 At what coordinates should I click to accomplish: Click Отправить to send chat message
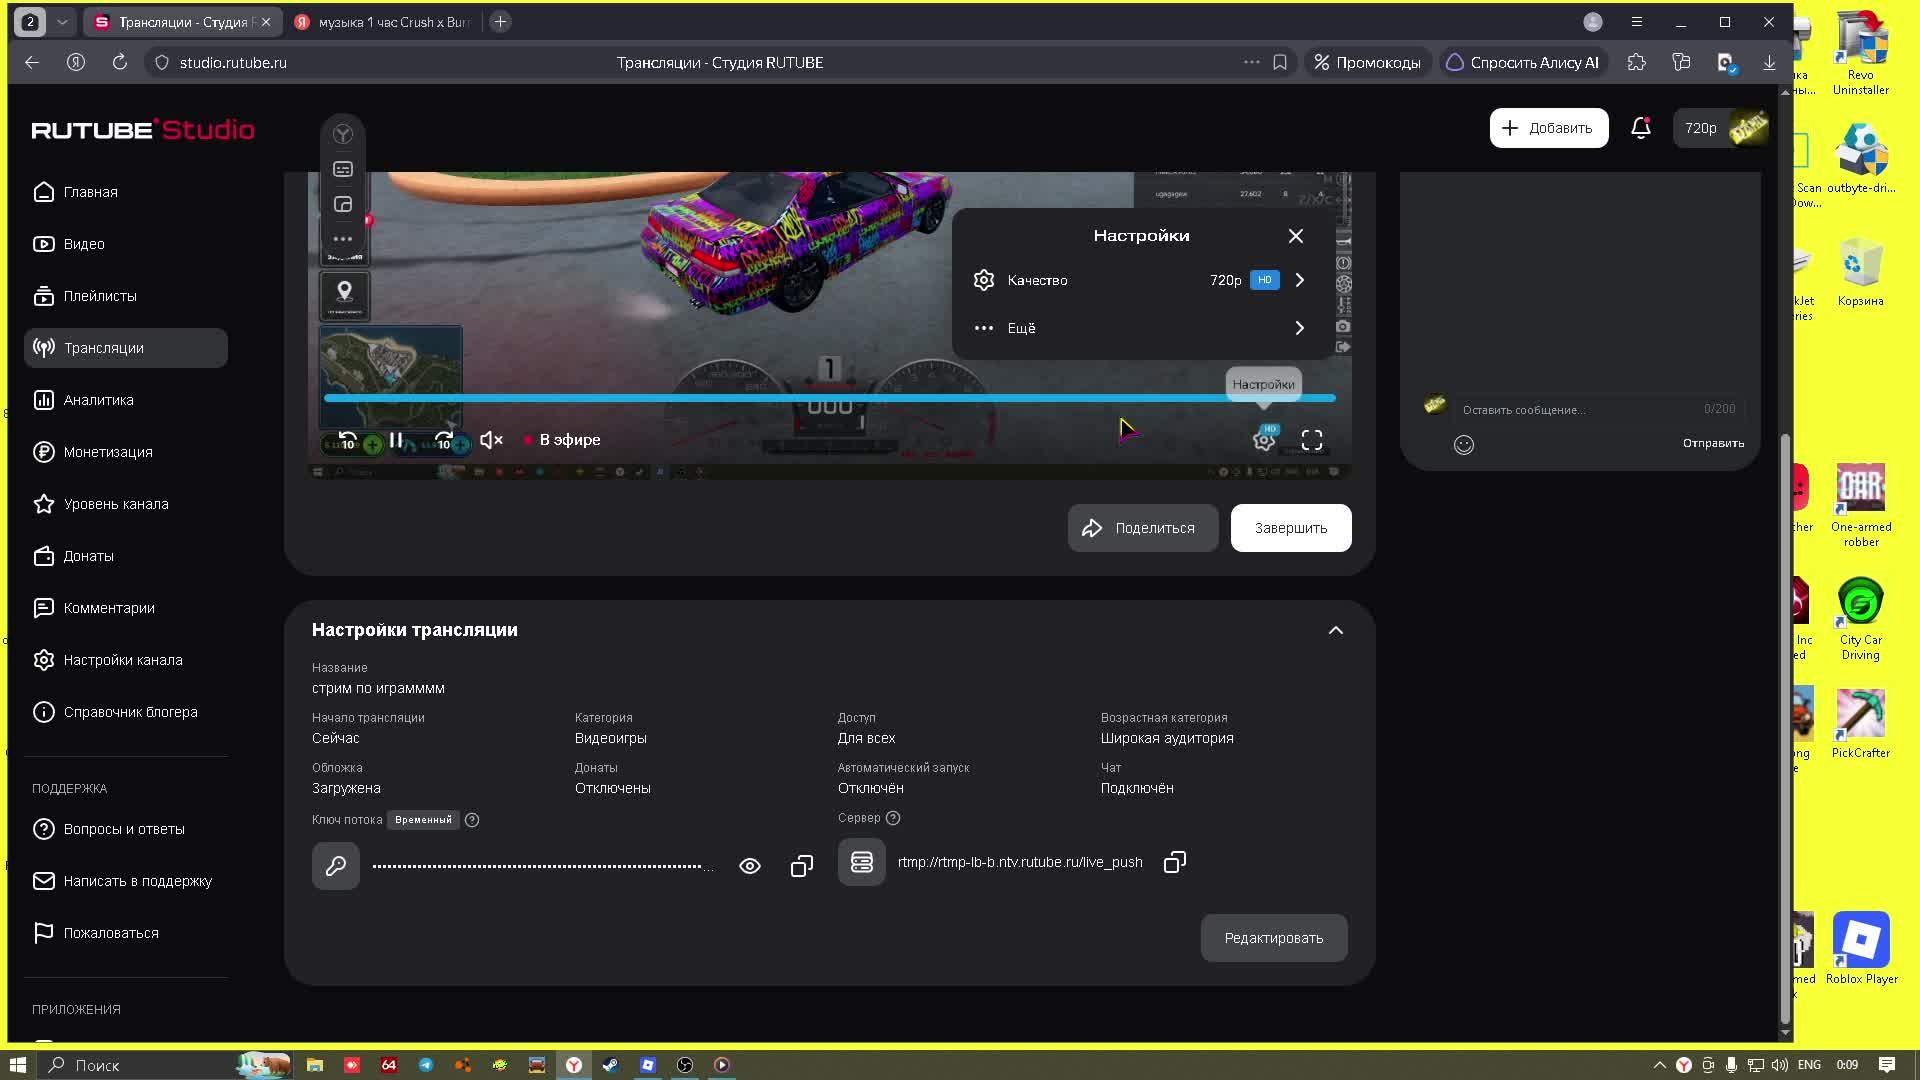click(1713, 443)
